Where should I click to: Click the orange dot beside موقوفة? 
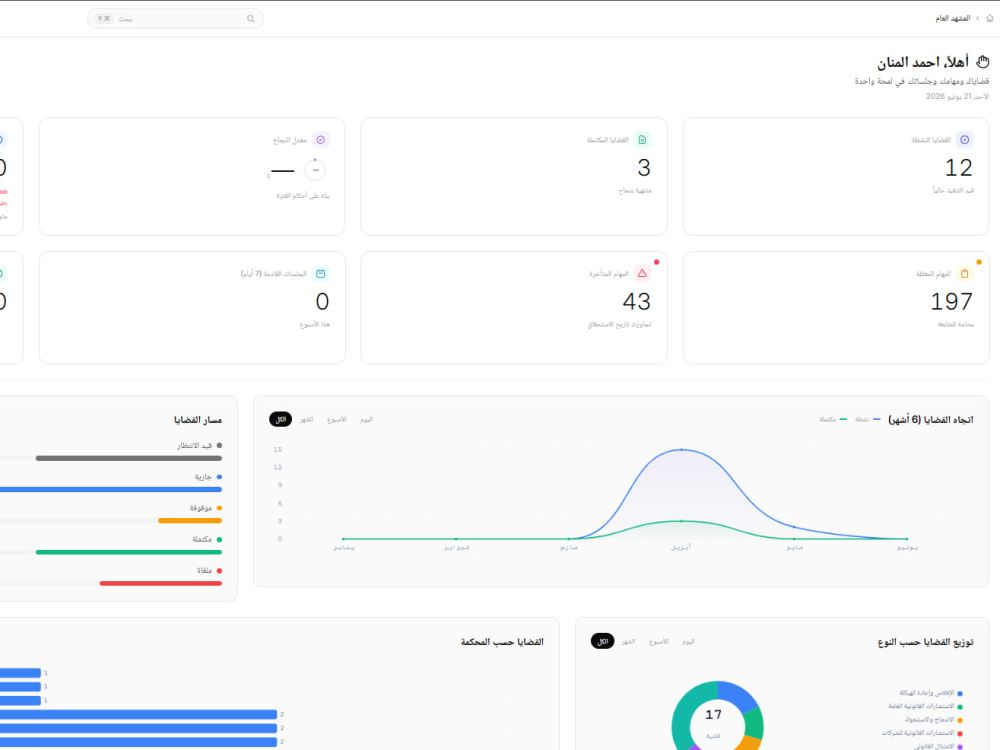[219, 508]
